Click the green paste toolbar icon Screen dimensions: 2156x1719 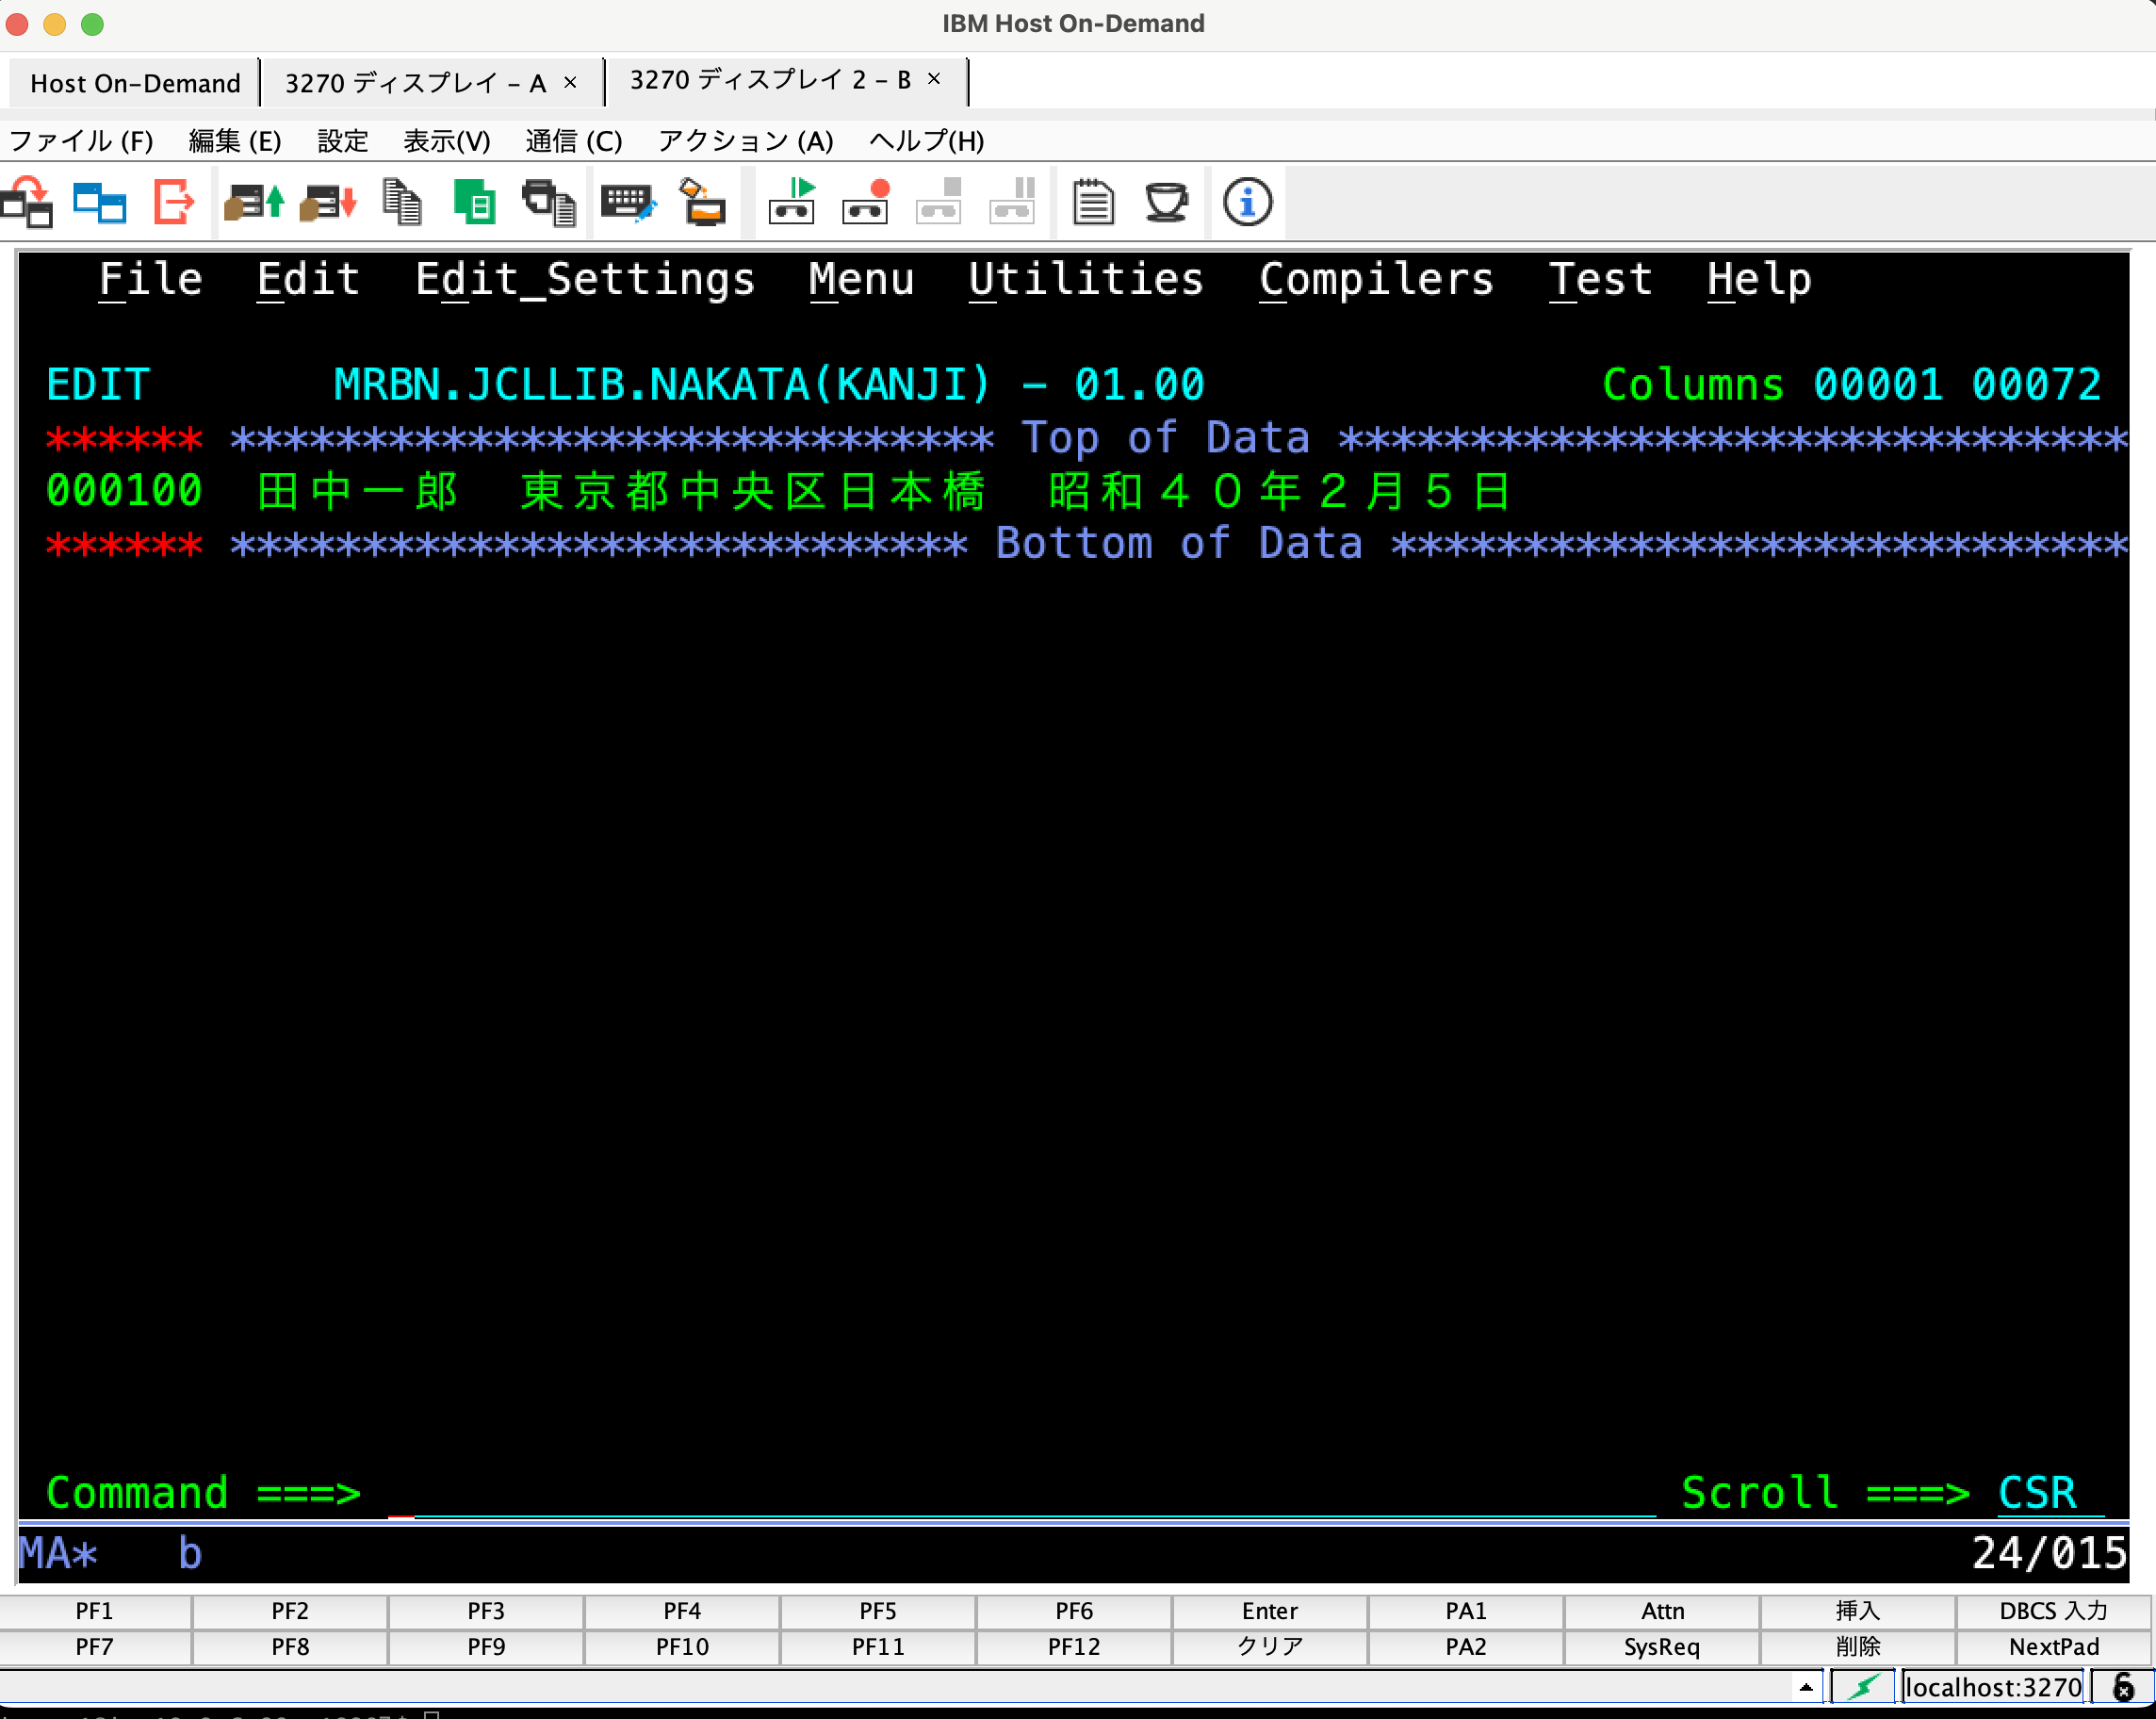[x=475, y=203]
